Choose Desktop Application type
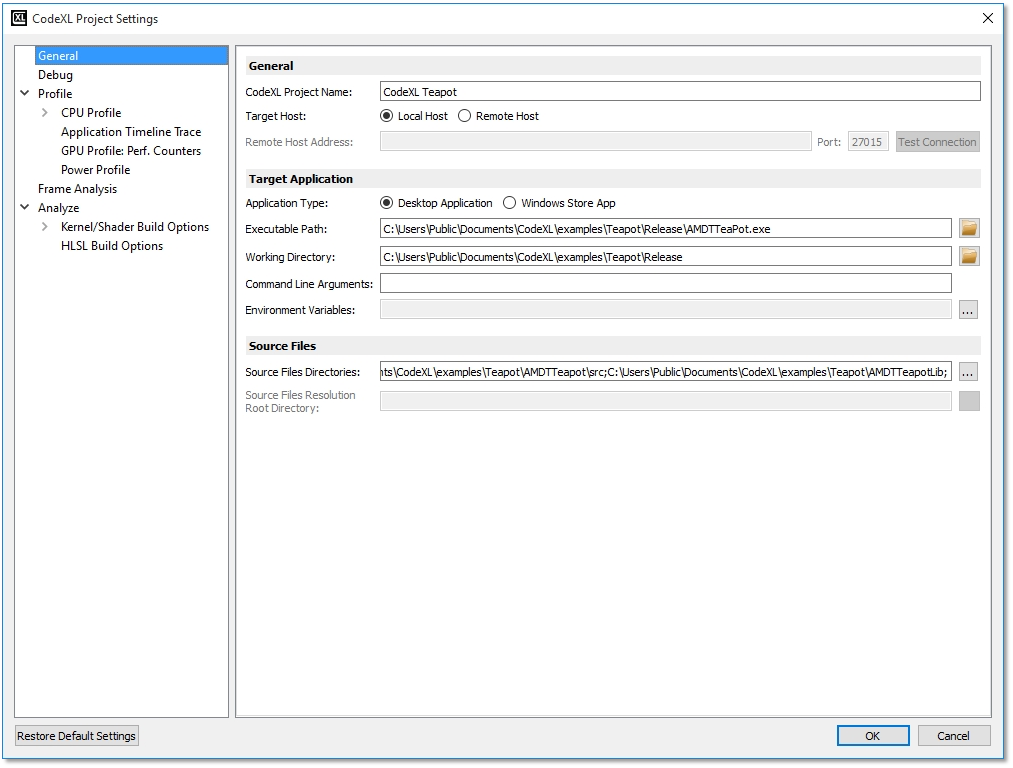The image size is (1013, 768). (x=386, y=203)
